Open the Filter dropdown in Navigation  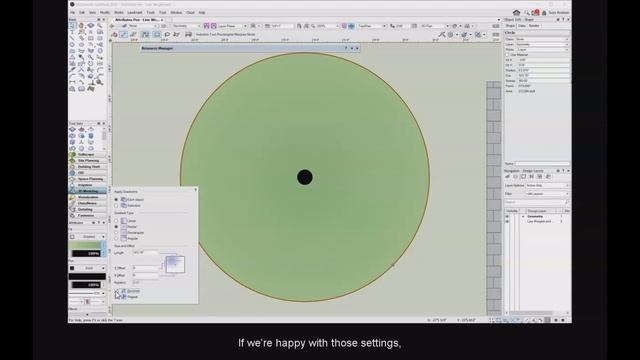pyautogui.click(x=547, y=194)
